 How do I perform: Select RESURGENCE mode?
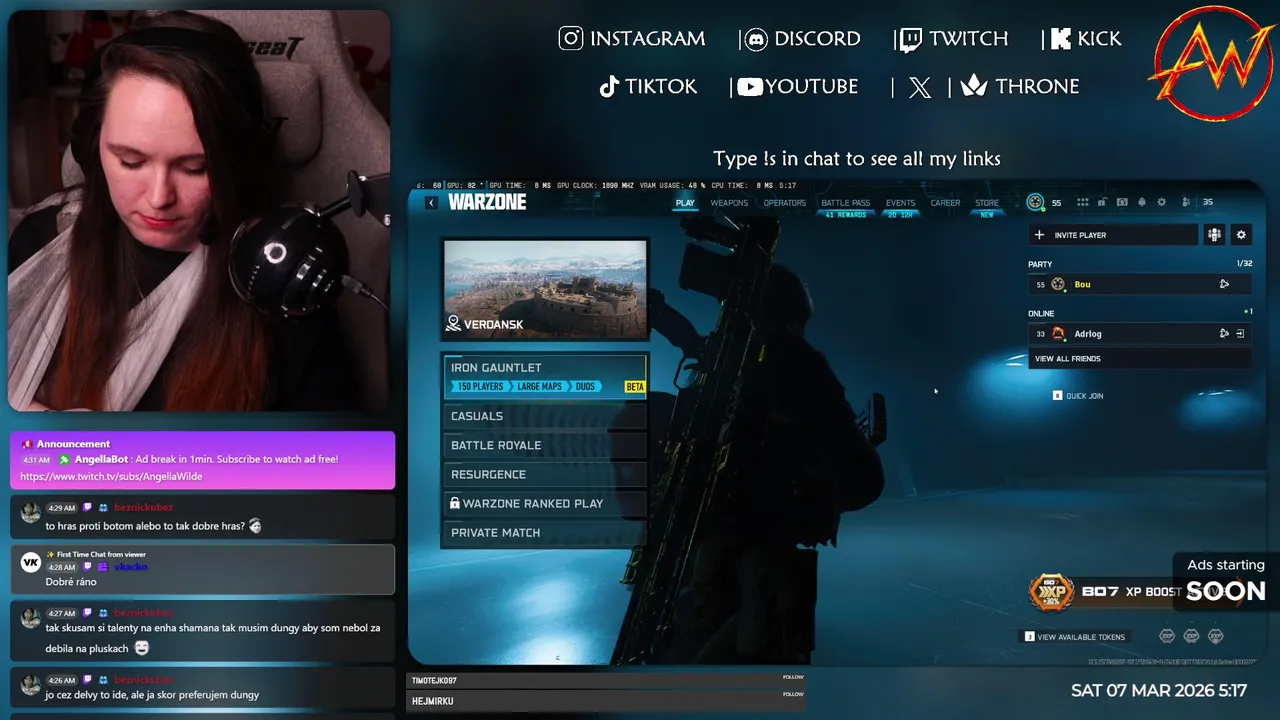pos(545,474)
